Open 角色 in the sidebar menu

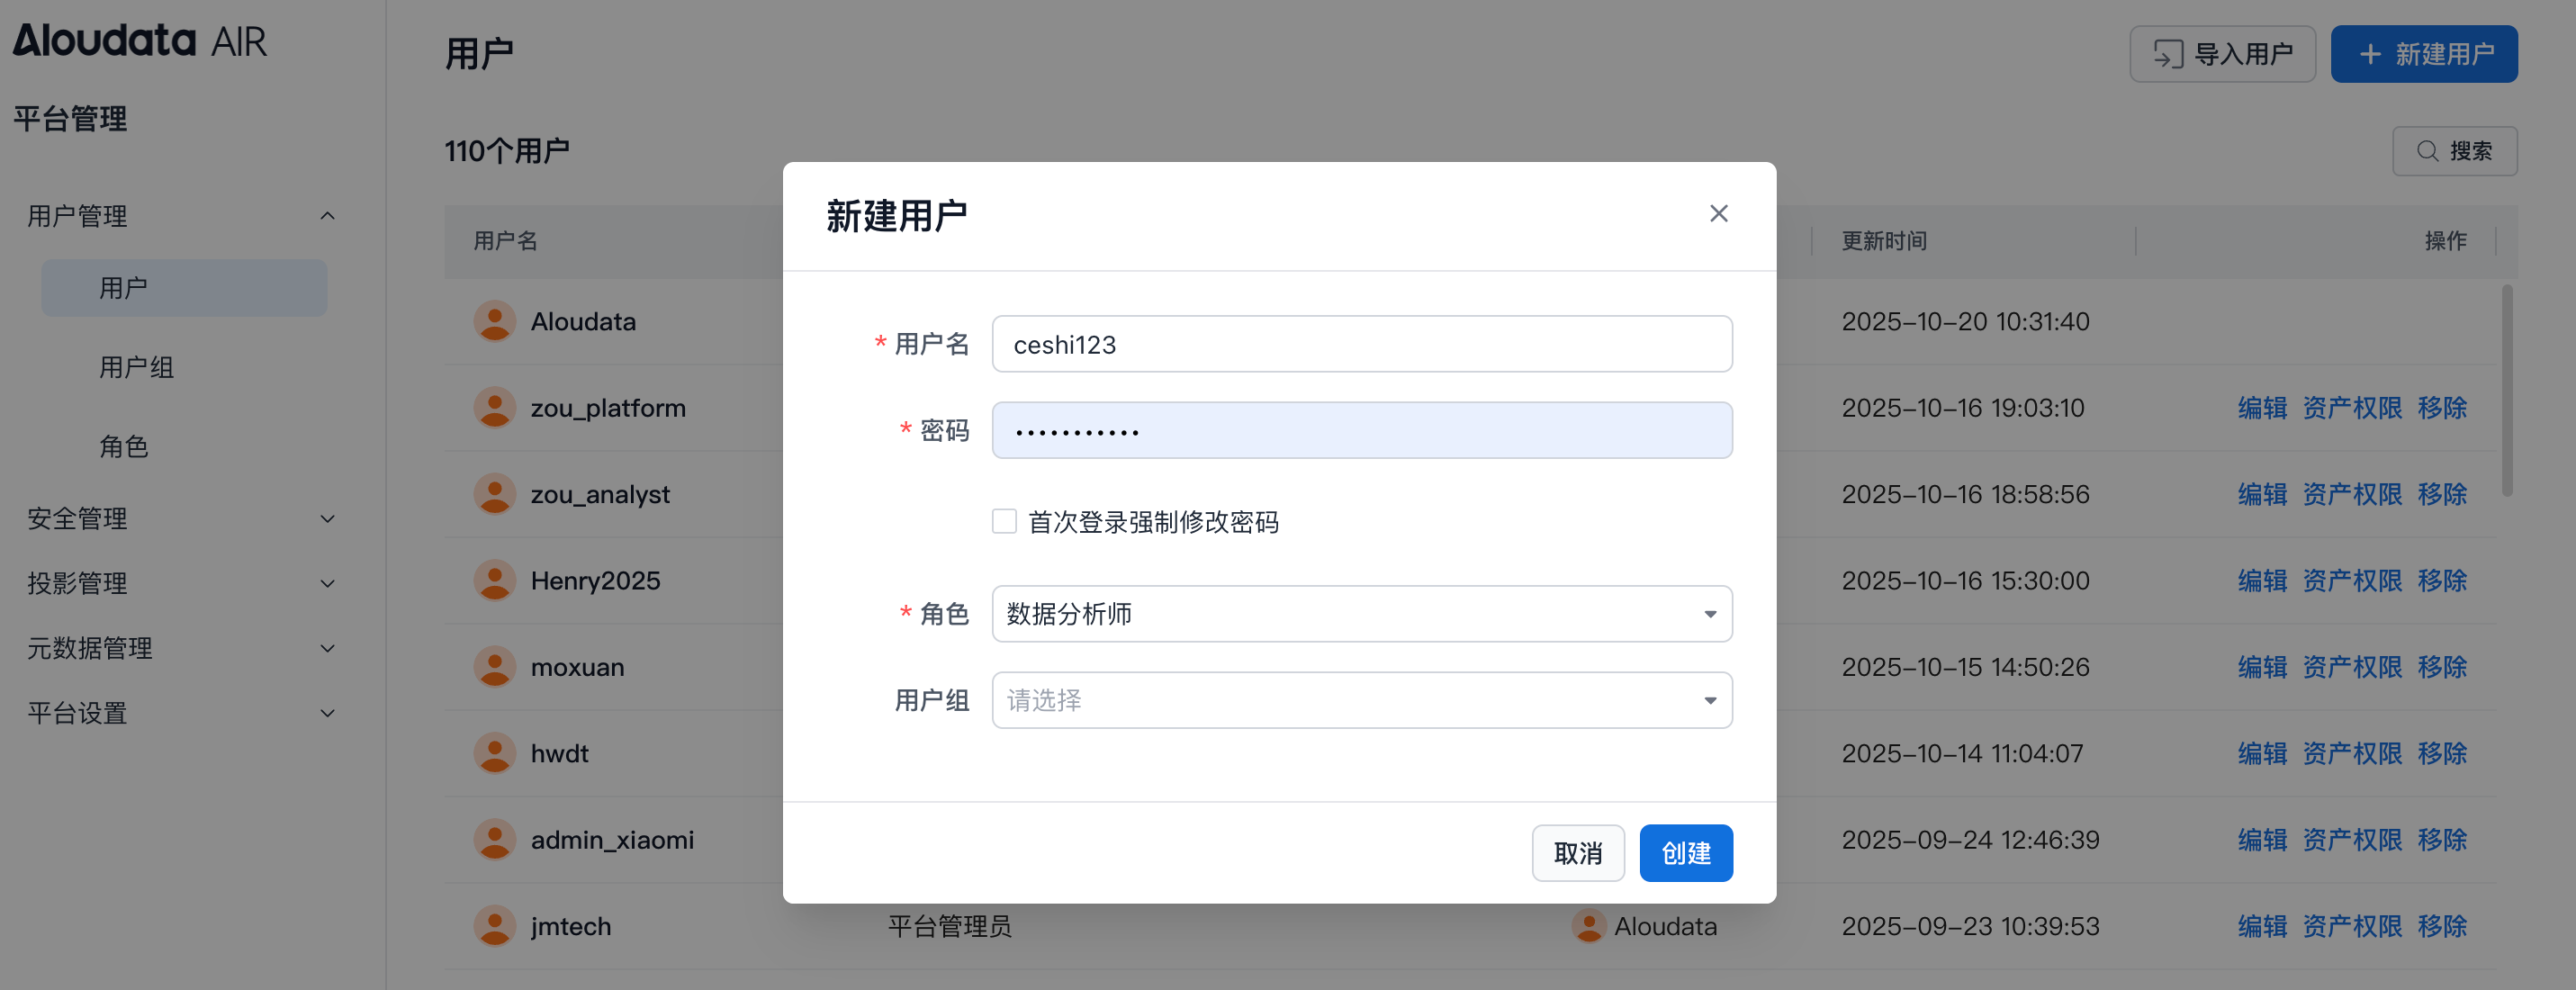pos(124,446)
